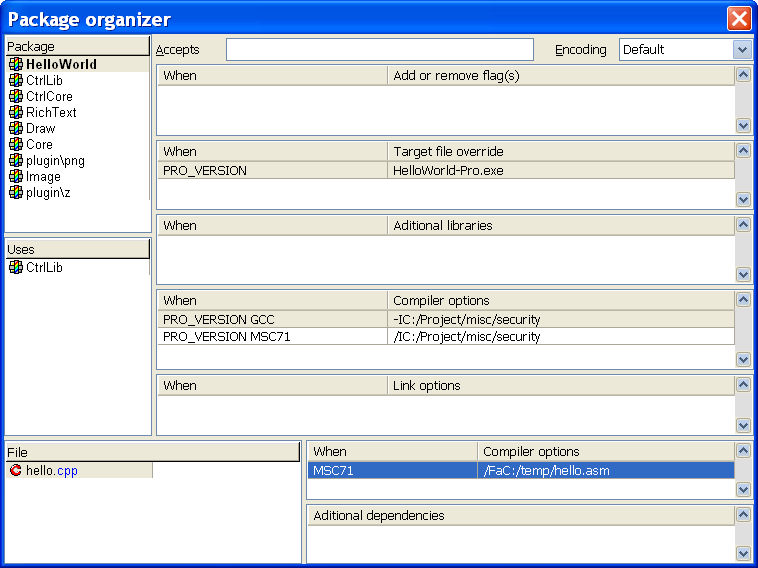Select the HelloWorld package icon
Viewport: 758px width, 568px height.
point(16,64)
